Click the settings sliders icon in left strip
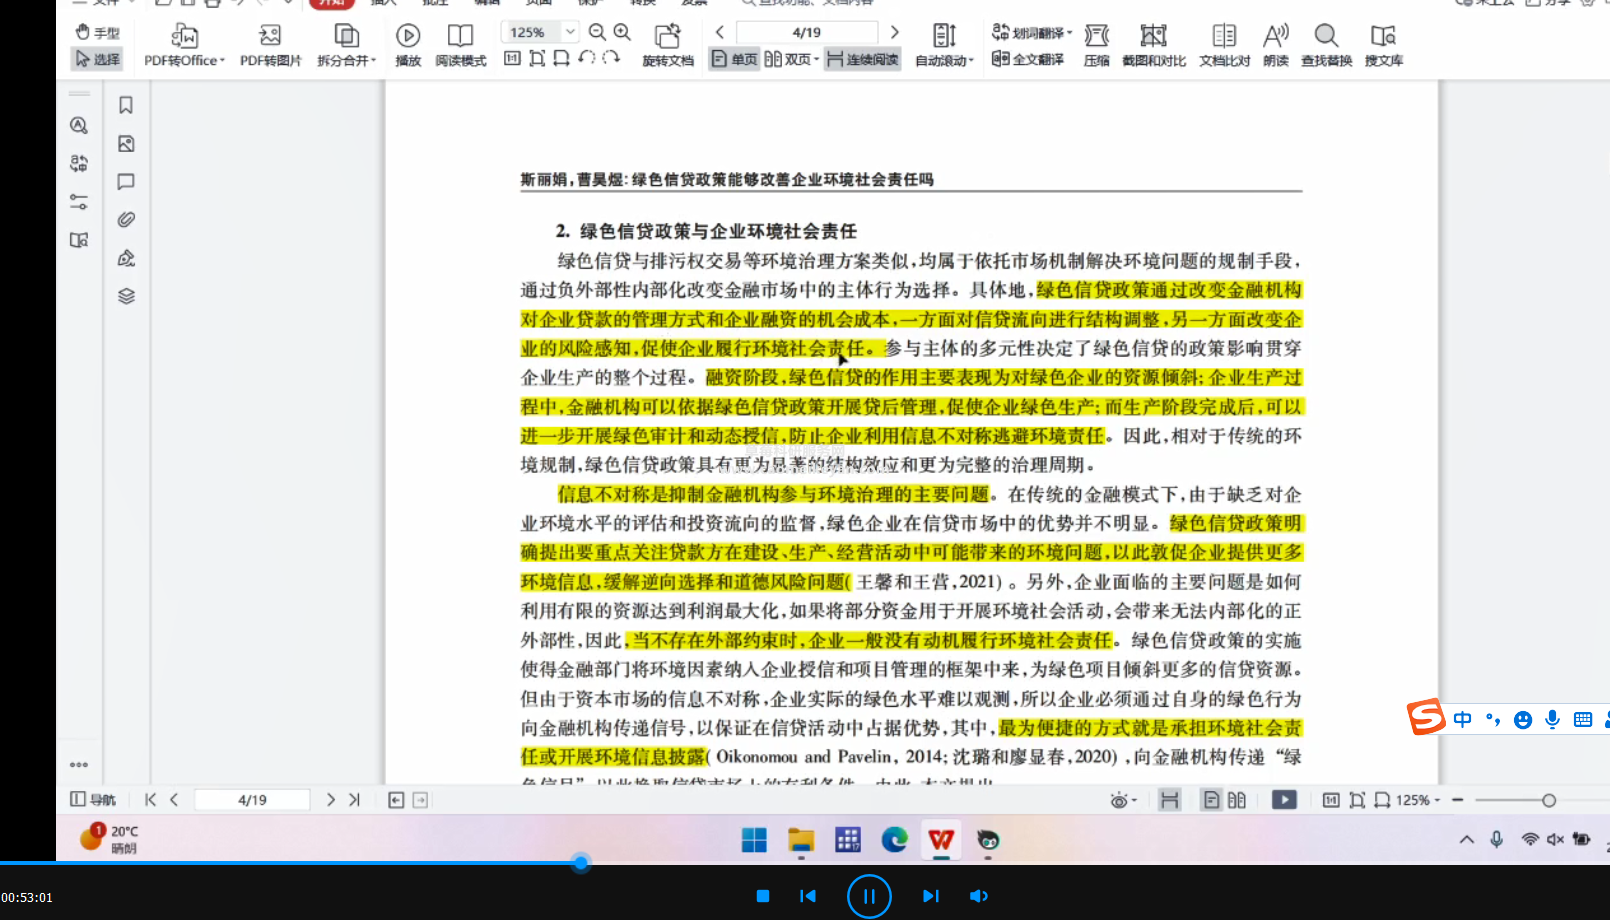 click(x=79, y=202)
